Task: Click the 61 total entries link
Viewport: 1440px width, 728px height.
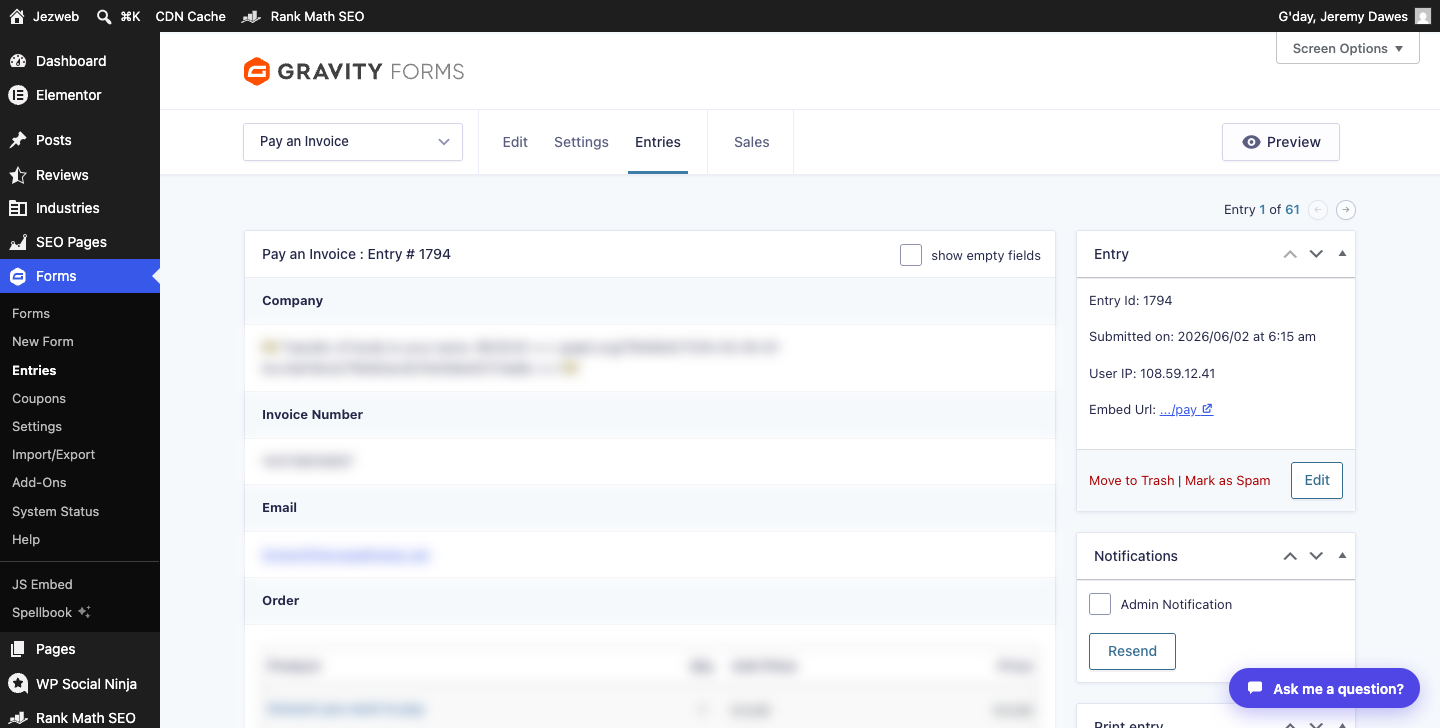Action: 1292,210
